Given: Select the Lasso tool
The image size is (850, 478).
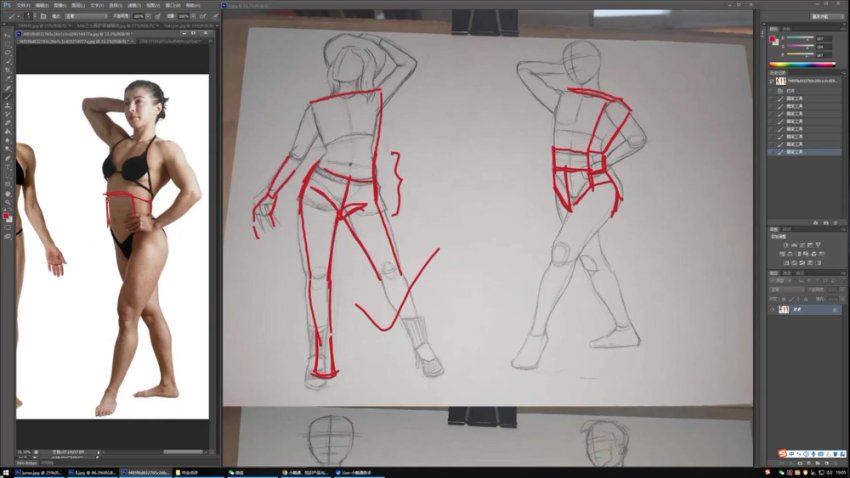Looking at the screenshot, I should click(x=8, y=53).
